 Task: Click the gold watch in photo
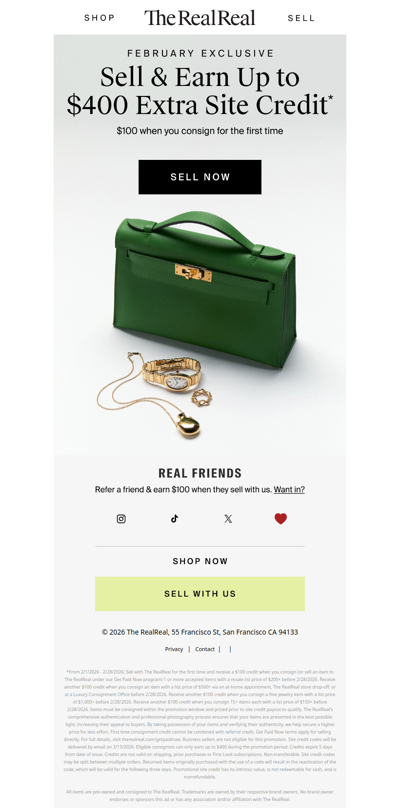[x=172, y=375]
